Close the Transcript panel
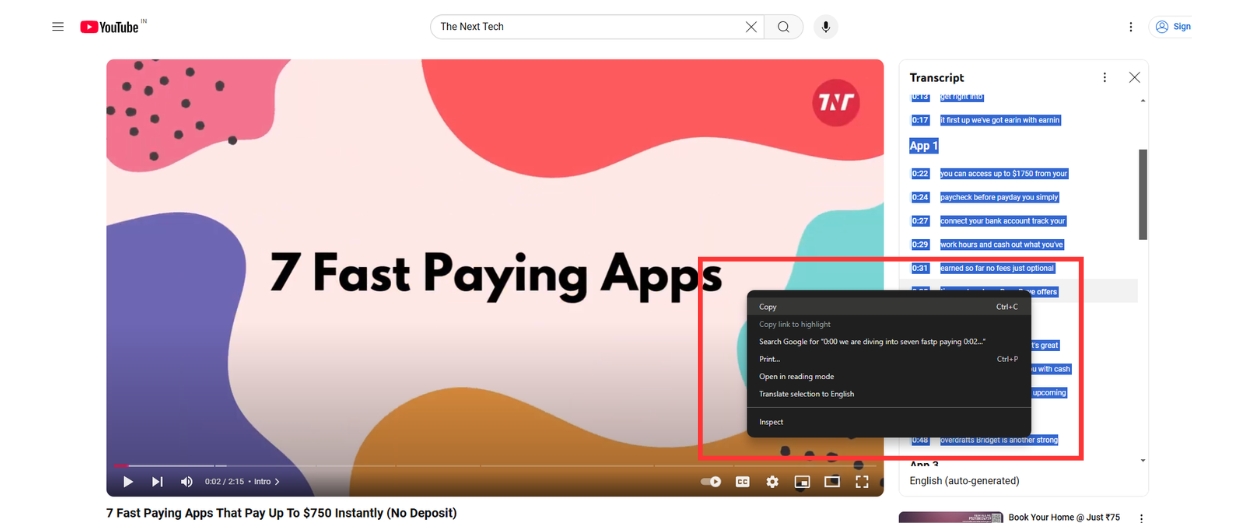This screenshot has width=1245, height=530. [1134, 77]
